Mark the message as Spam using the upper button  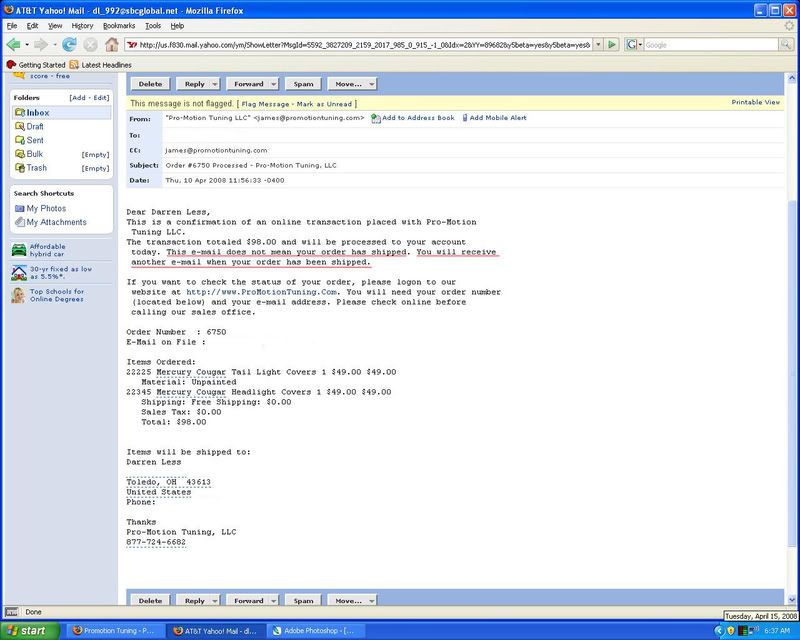pos(303,84)
